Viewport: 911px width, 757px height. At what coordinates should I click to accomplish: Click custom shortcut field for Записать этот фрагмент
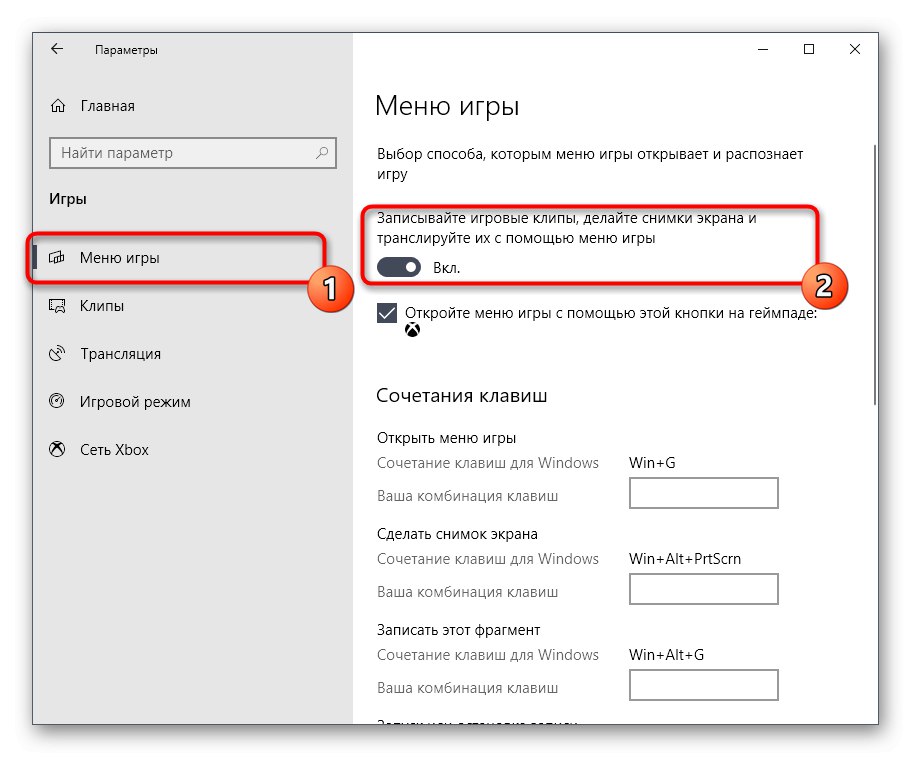pyautogui.click(x=703, y=685)
